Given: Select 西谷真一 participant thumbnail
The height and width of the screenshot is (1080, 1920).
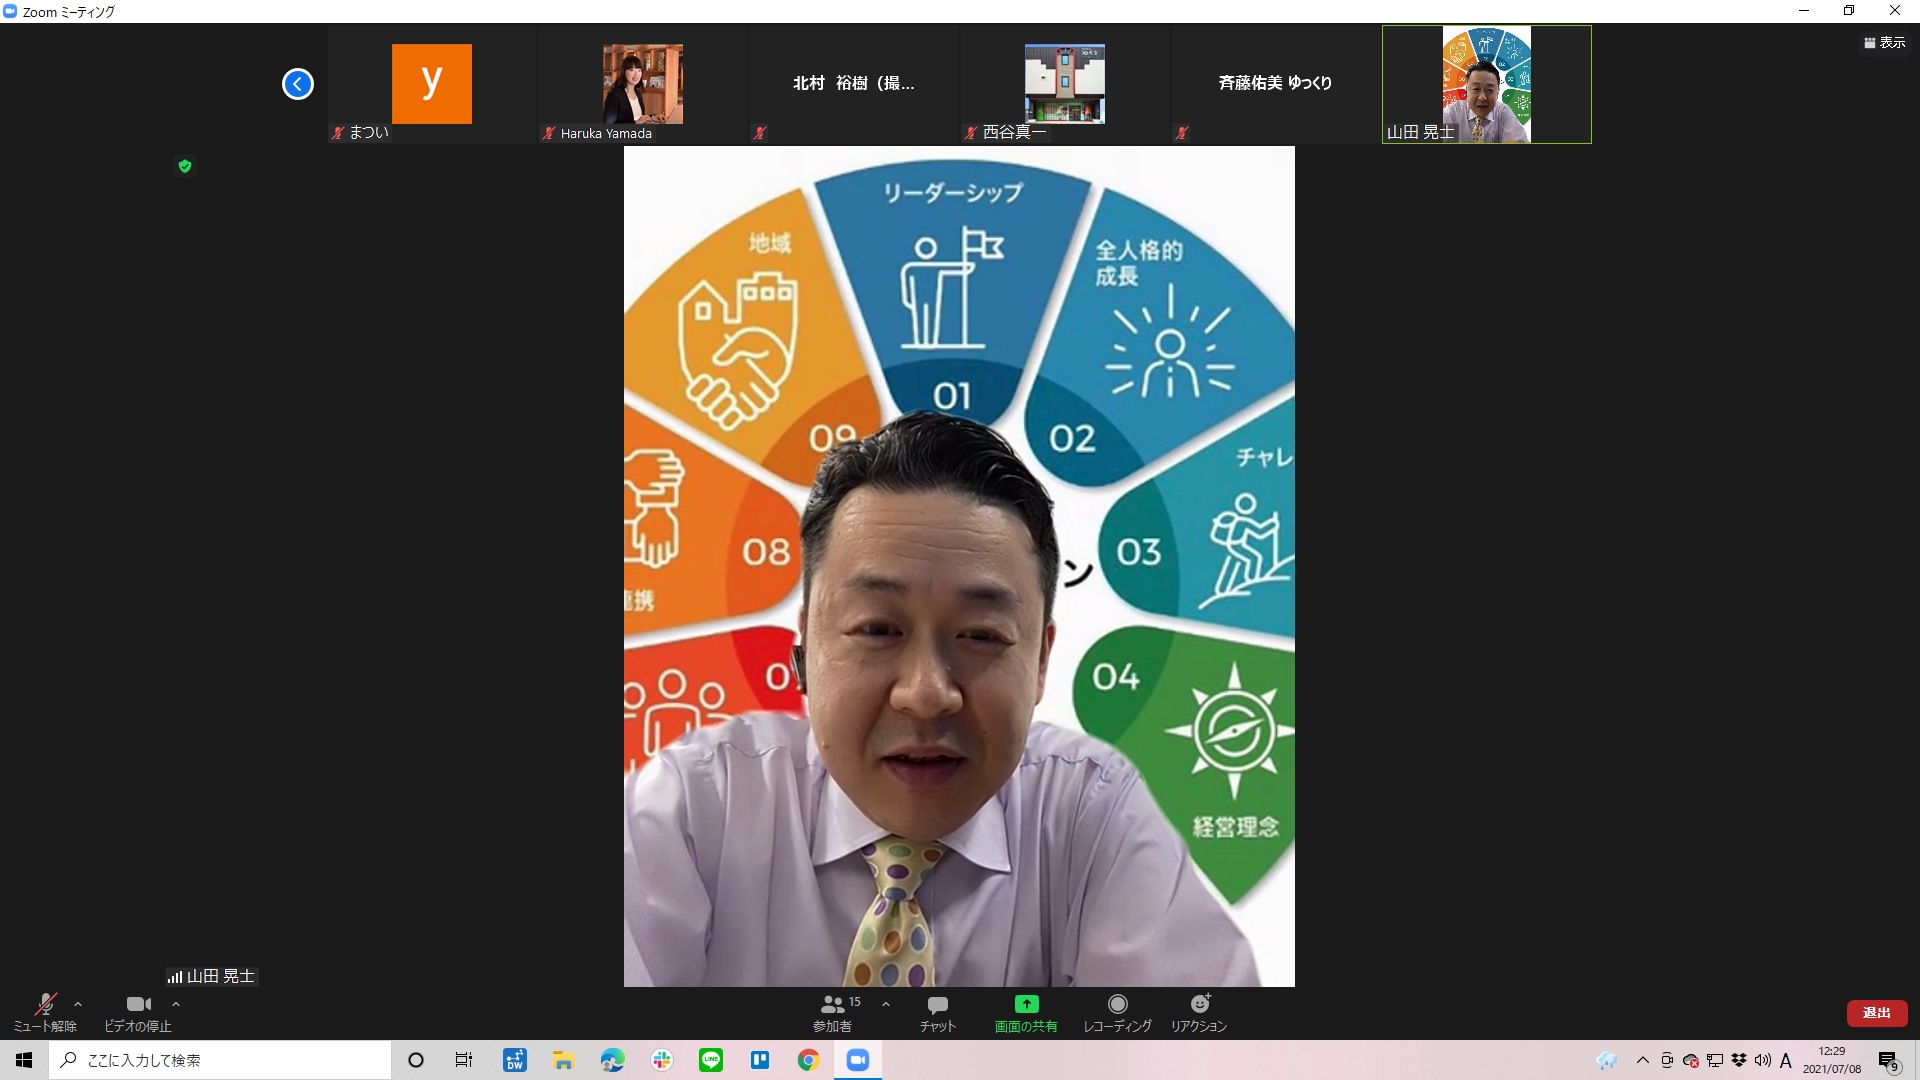Looking at the screenshot, I should click(1065, 84).
